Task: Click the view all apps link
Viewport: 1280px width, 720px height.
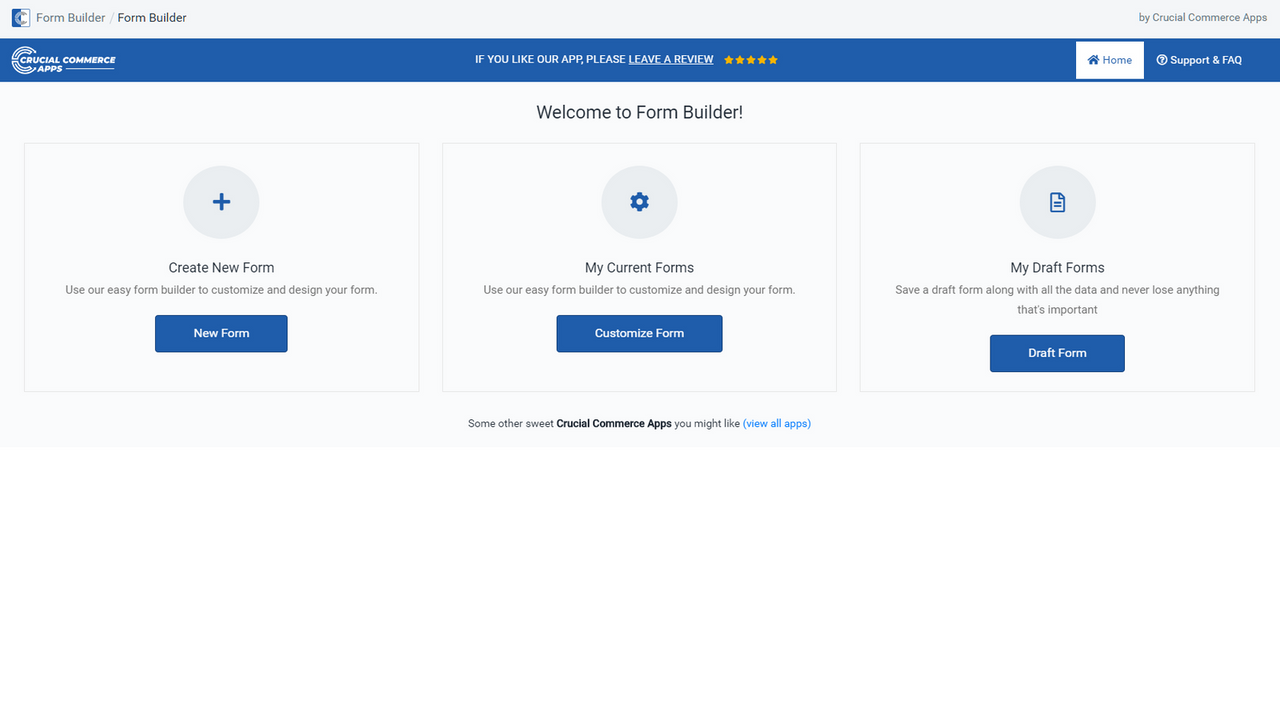Action: coord(777,423)
